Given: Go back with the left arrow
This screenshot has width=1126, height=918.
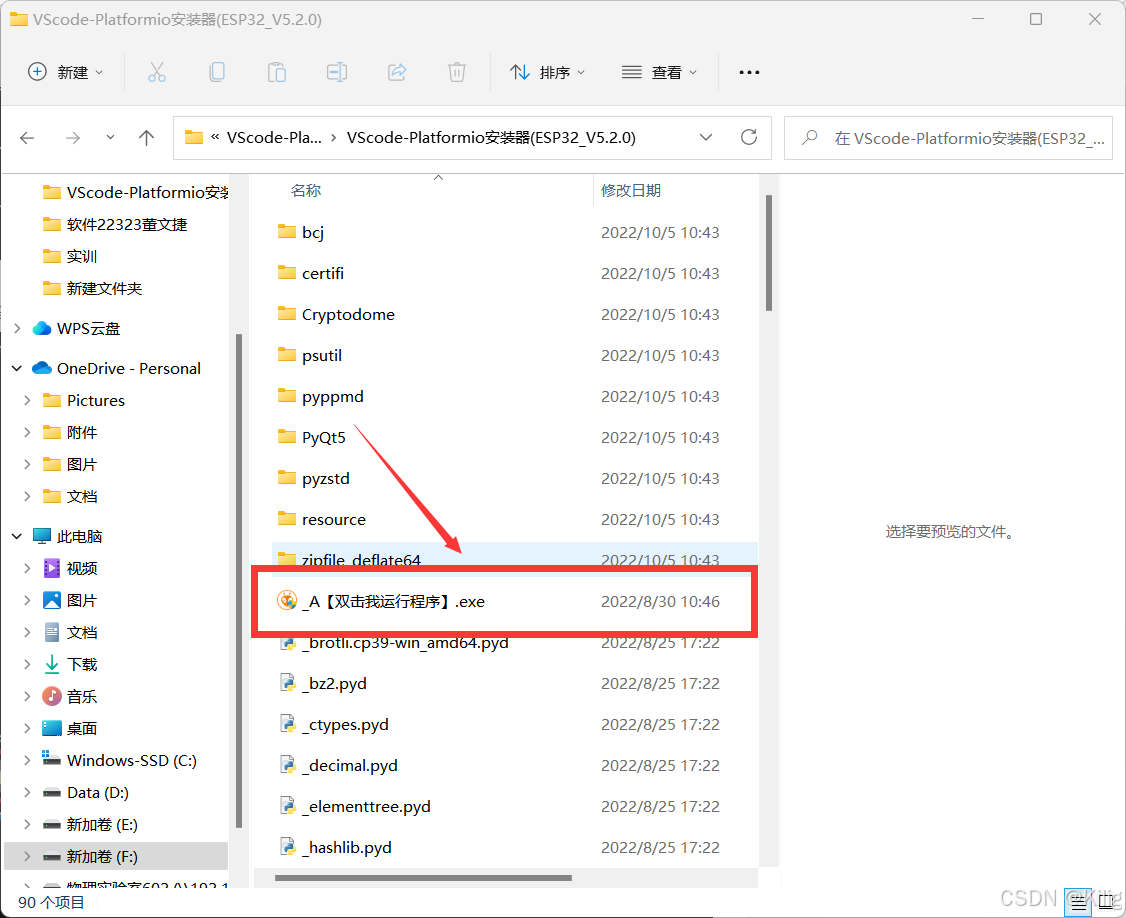Looking at the screenshot, I should coord(27,138).
